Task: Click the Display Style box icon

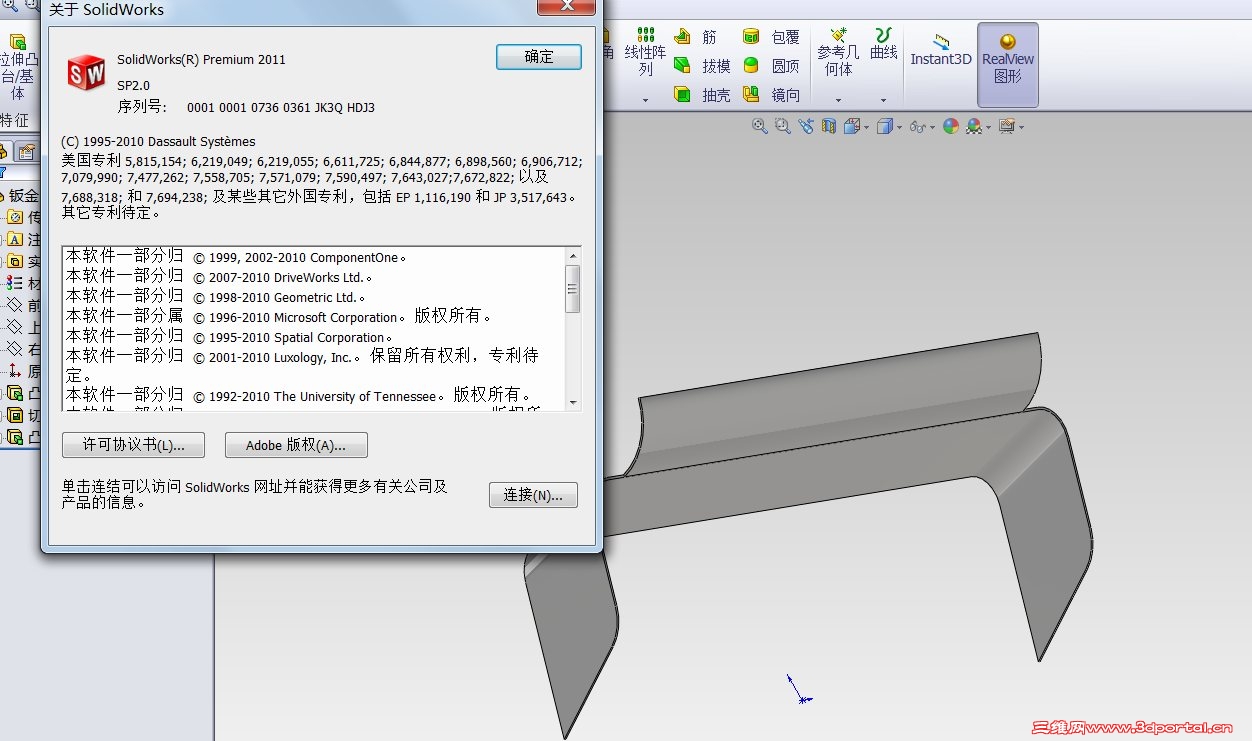Action: [x=884, y=126]
